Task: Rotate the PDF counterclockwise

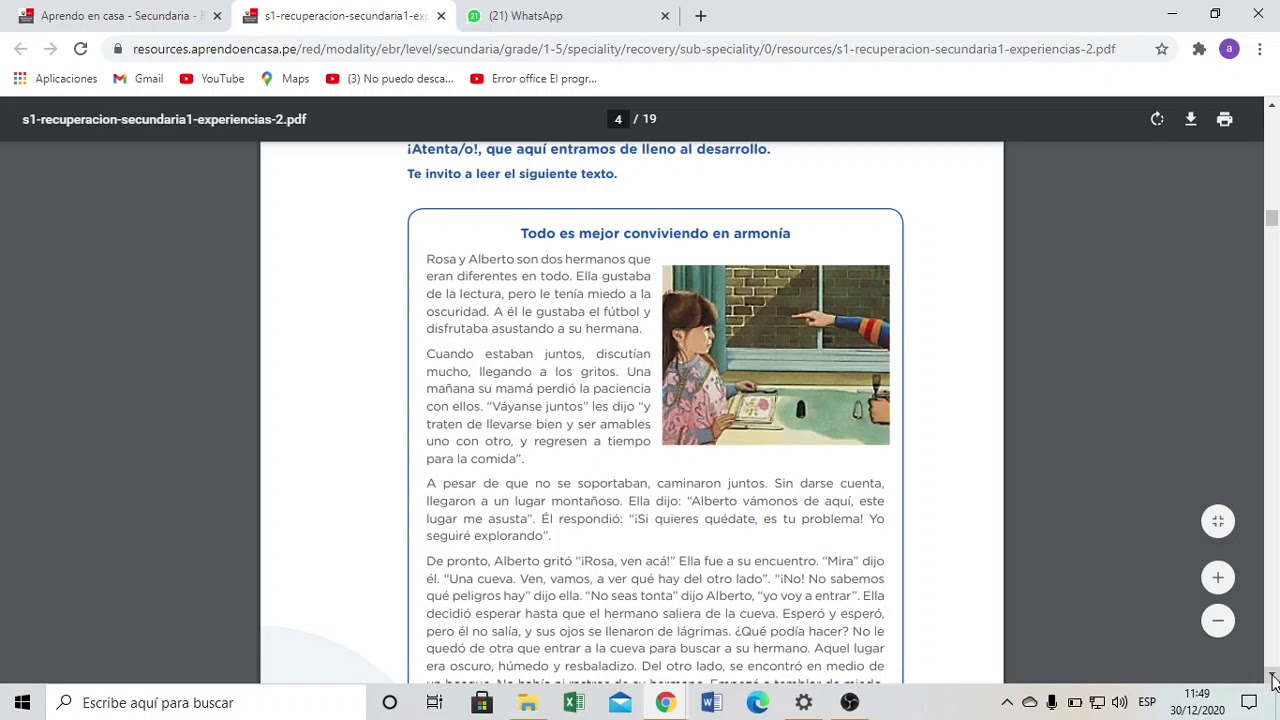Action: (x=1157, y=119)
